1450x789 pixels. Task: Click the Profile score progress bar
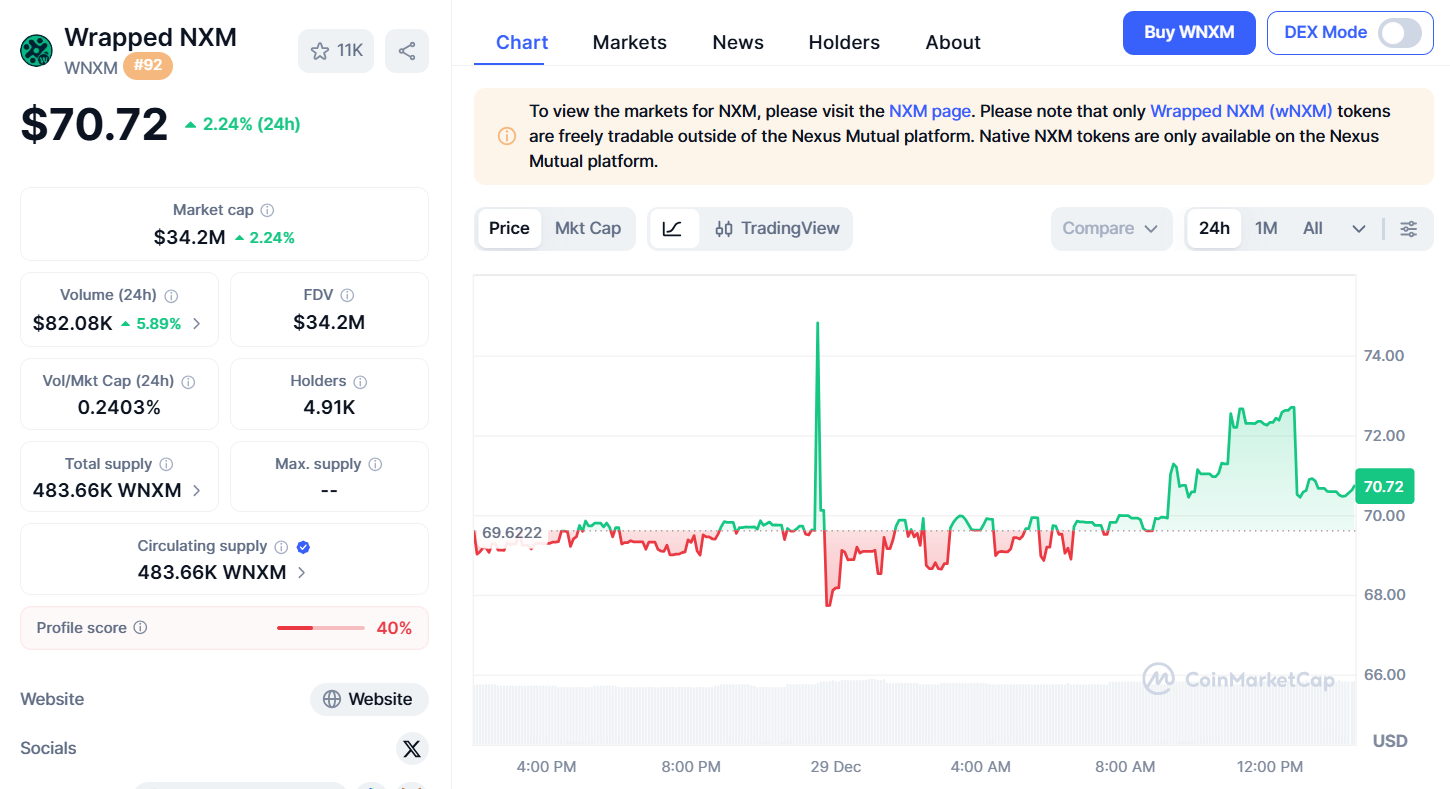[x=320, y=628]
